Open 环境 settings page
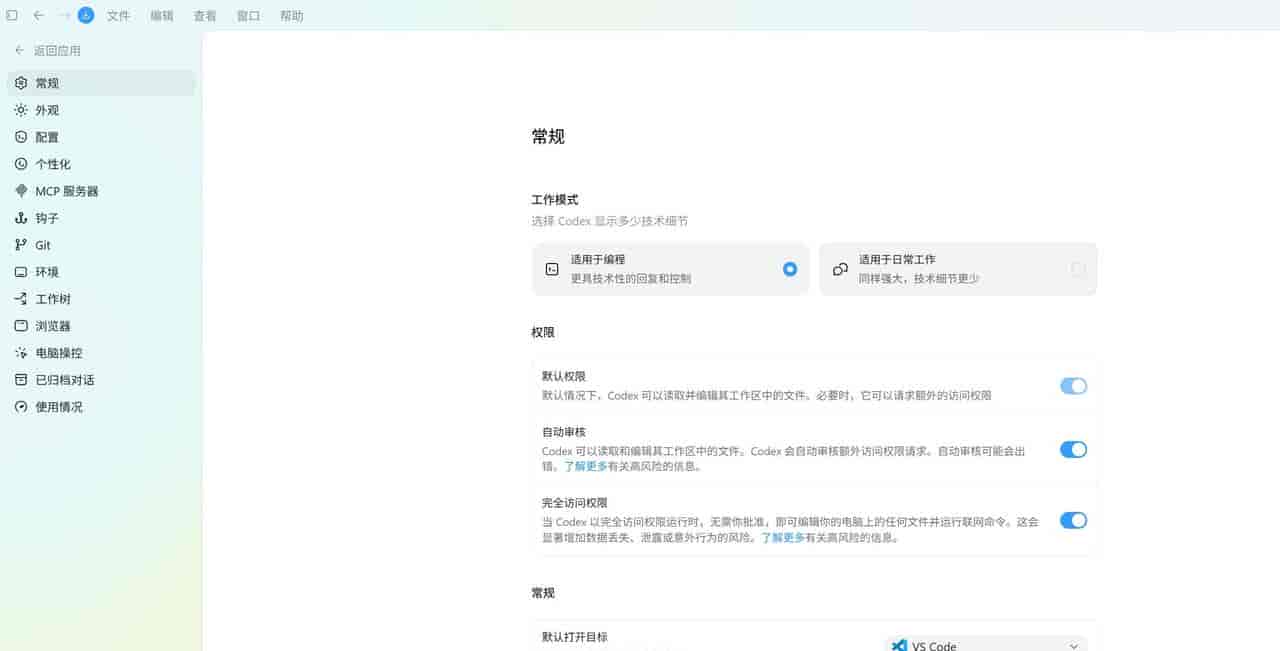Image resolution: width=1280 pixels, height=651 pixels. [x=101, y=272]
